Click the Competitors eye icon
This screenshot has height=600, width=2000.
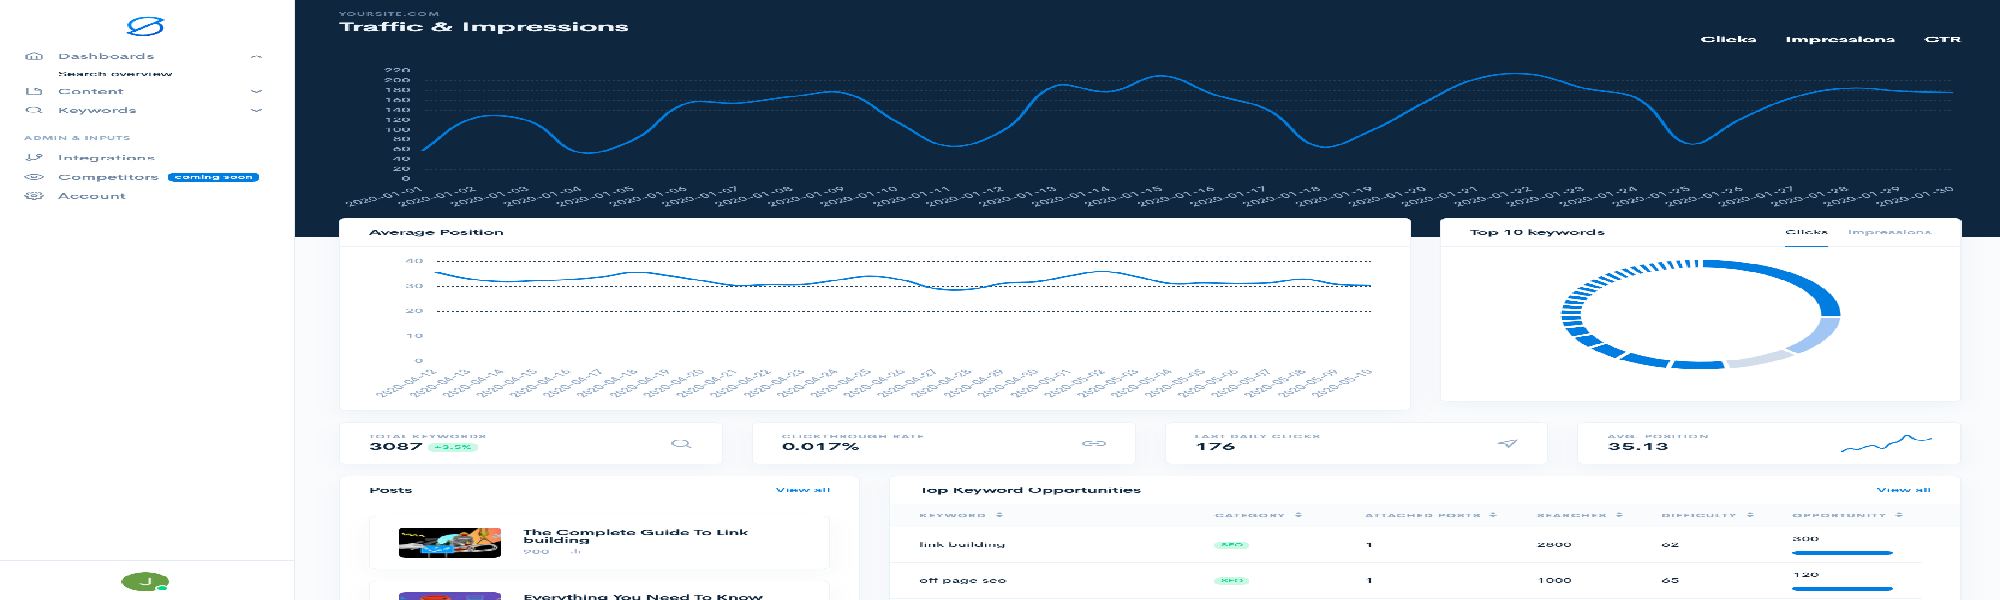point(34,177)
